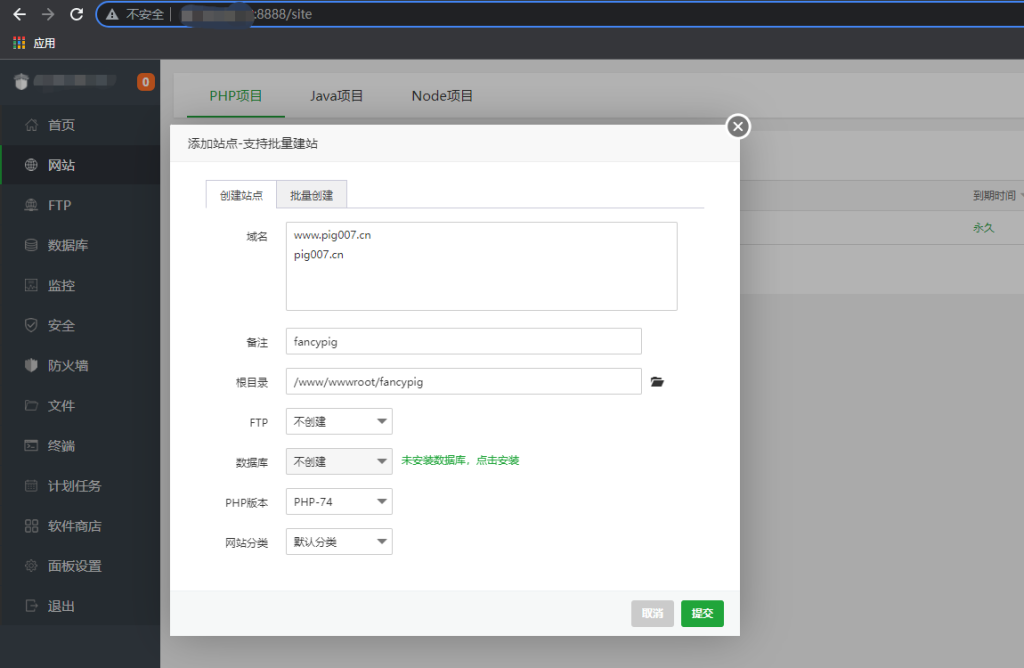Click the 退出 label in sidebar
This screenshot has height=668, width=1024.
(61, 607)
